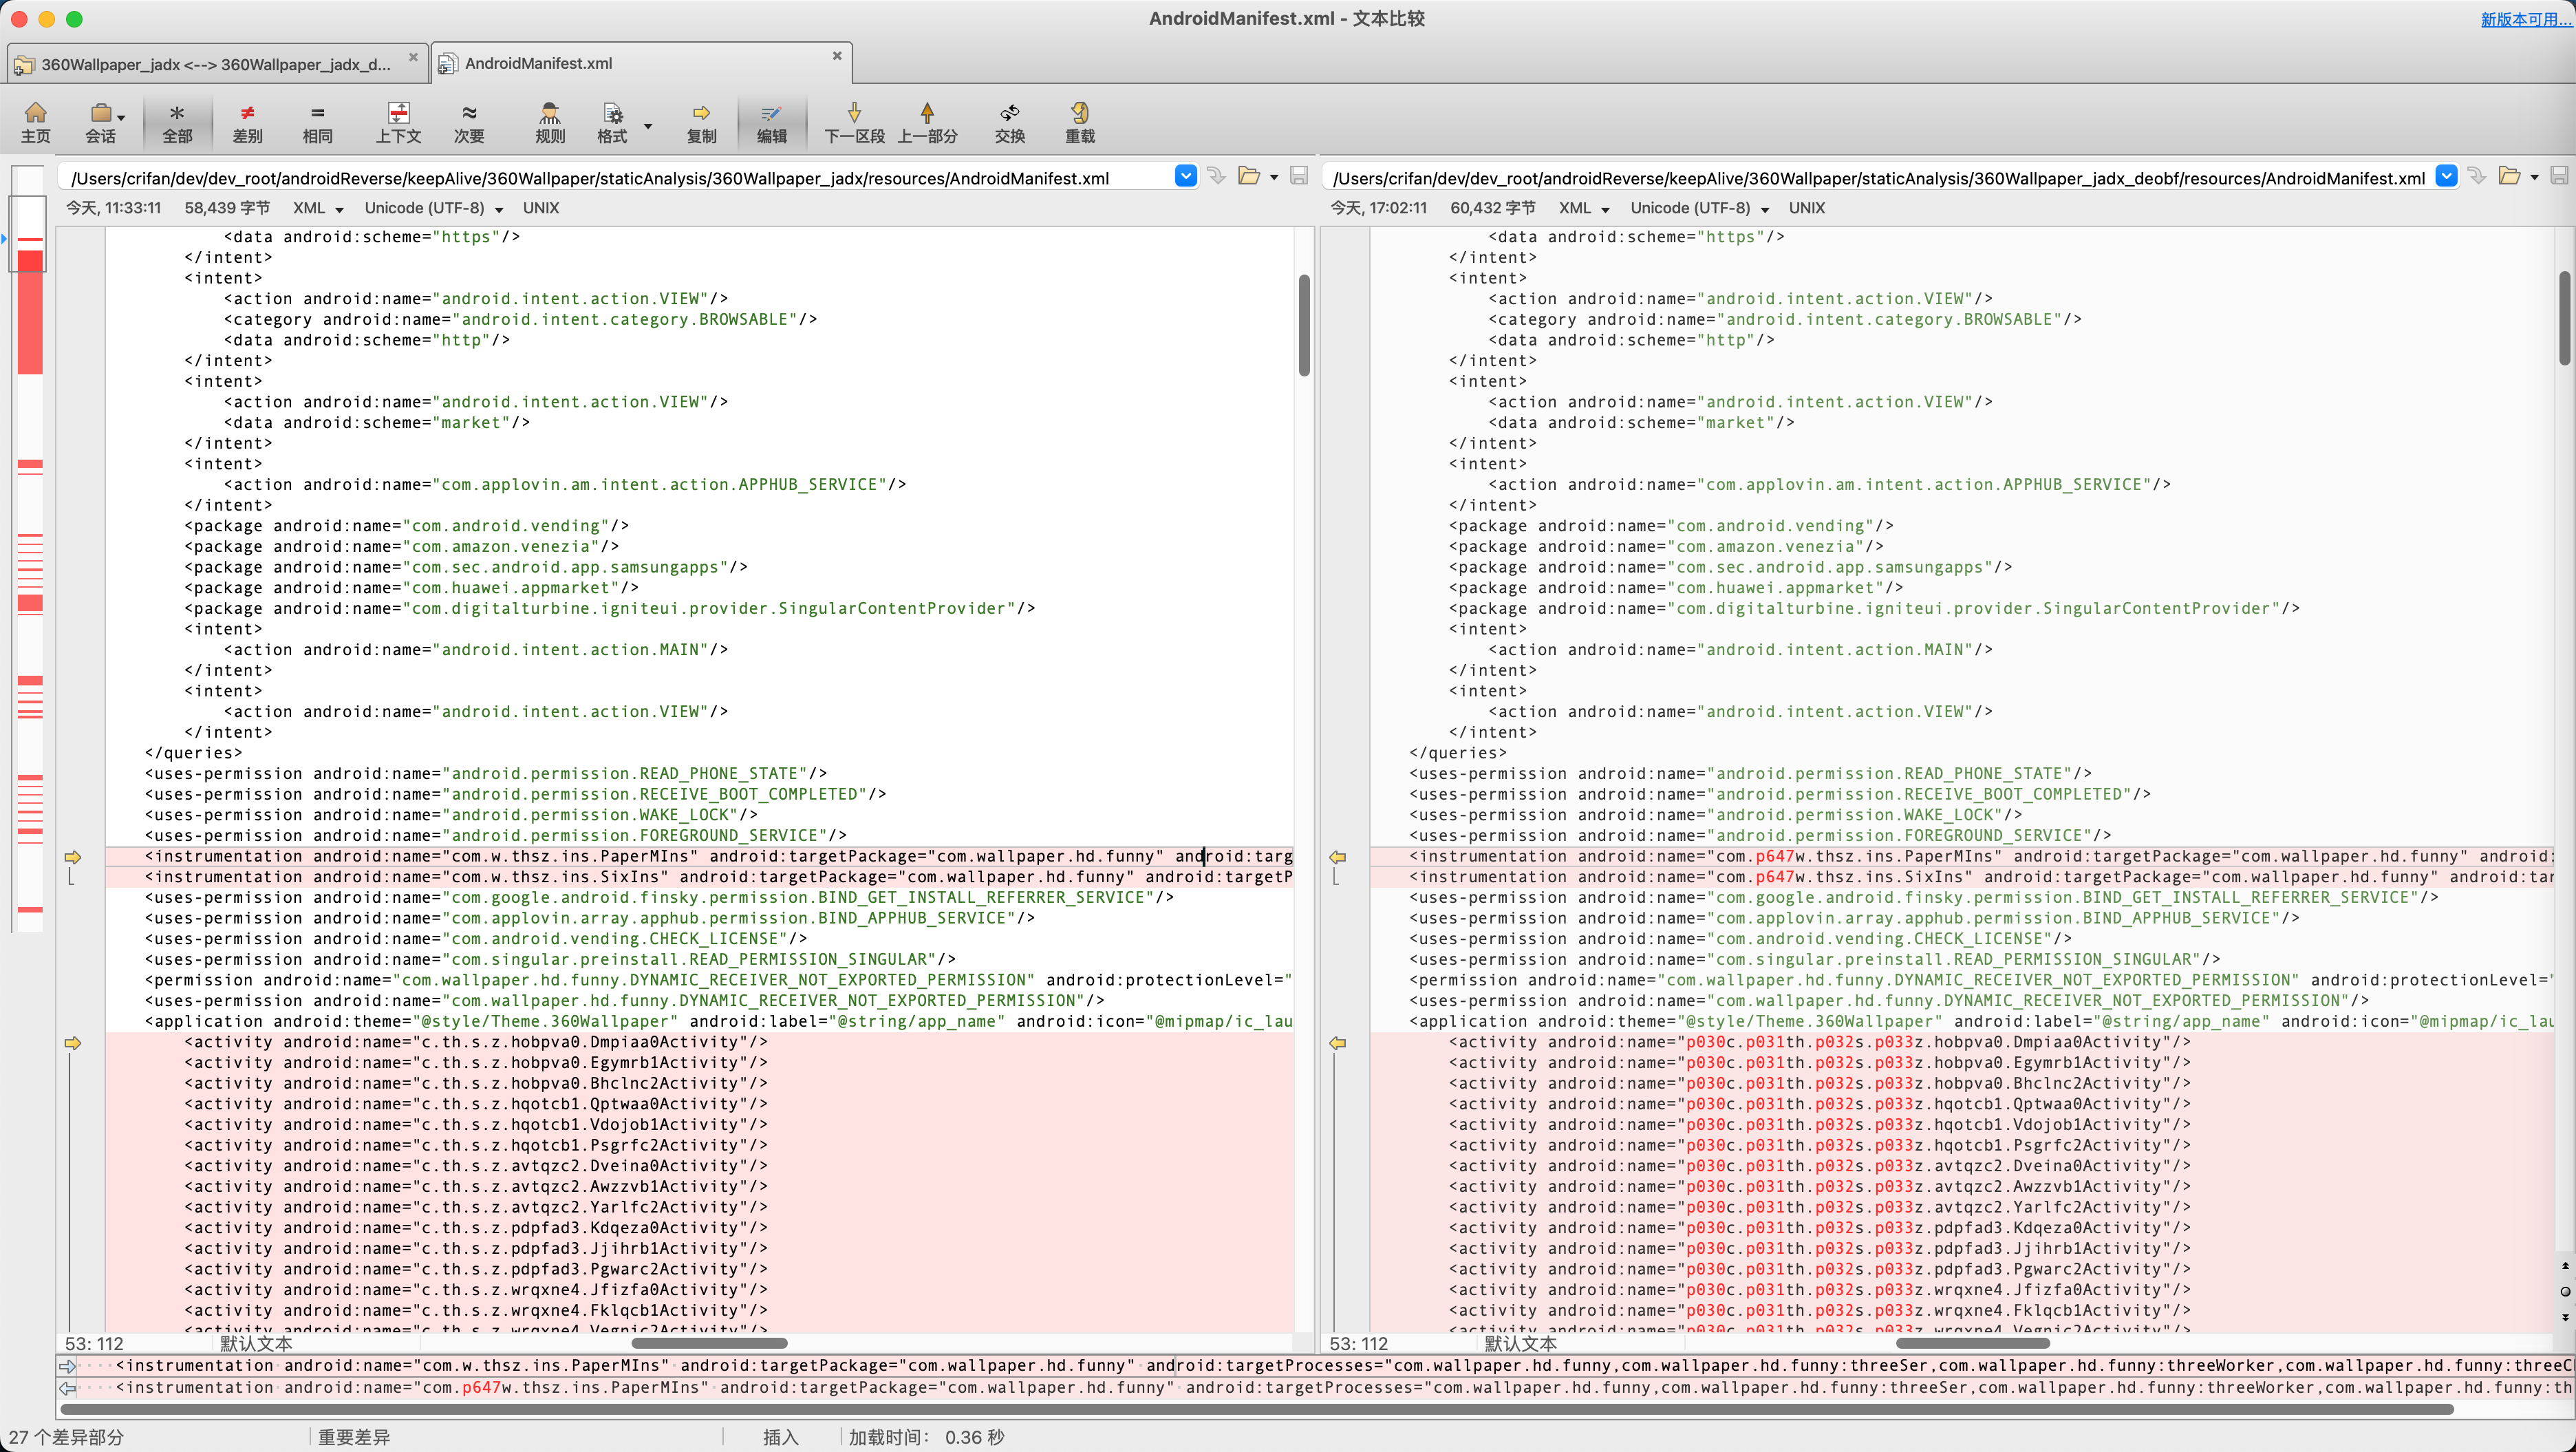Image resolution: width=2576 pixels, height=1452 pixels.
Task: Click the 27 个差异部分 status text
Action: coord(66,1437)
